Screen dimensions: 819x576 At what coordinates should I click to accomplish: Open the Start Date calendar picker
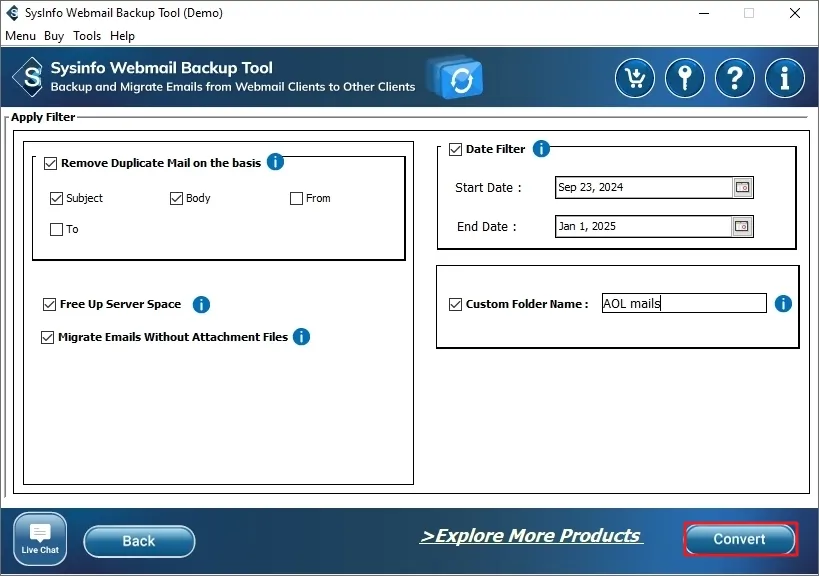click(x=742, y=187)
